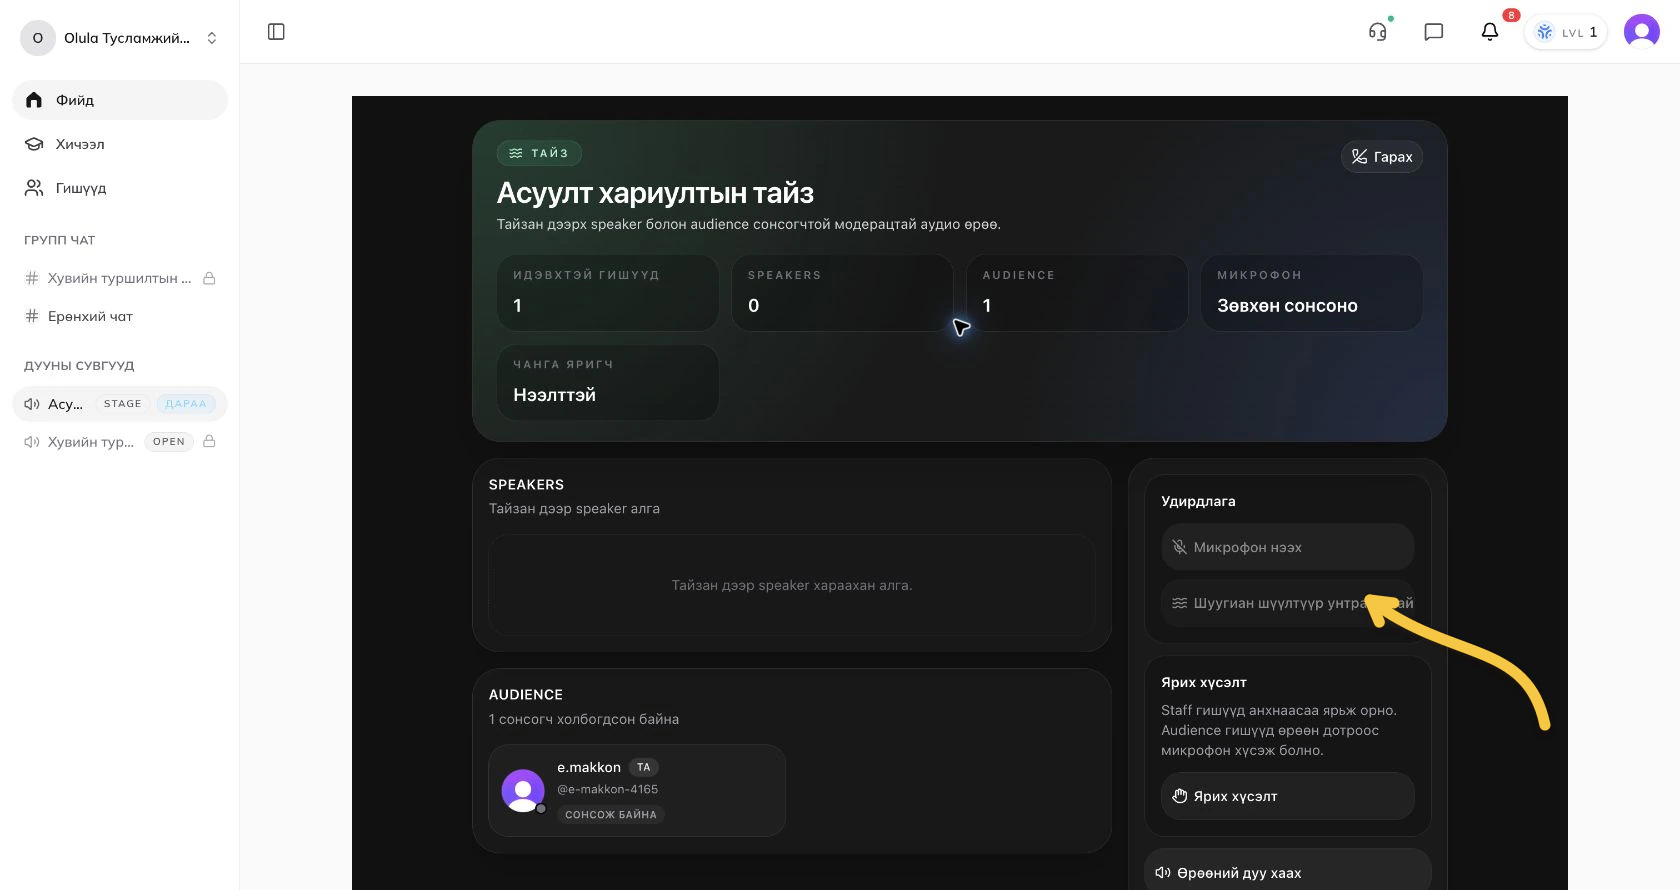The height and width of the screenshot is (890, 1680).
Task: Open the chat bubble icon in the top bar
Action: [1434, 32]
